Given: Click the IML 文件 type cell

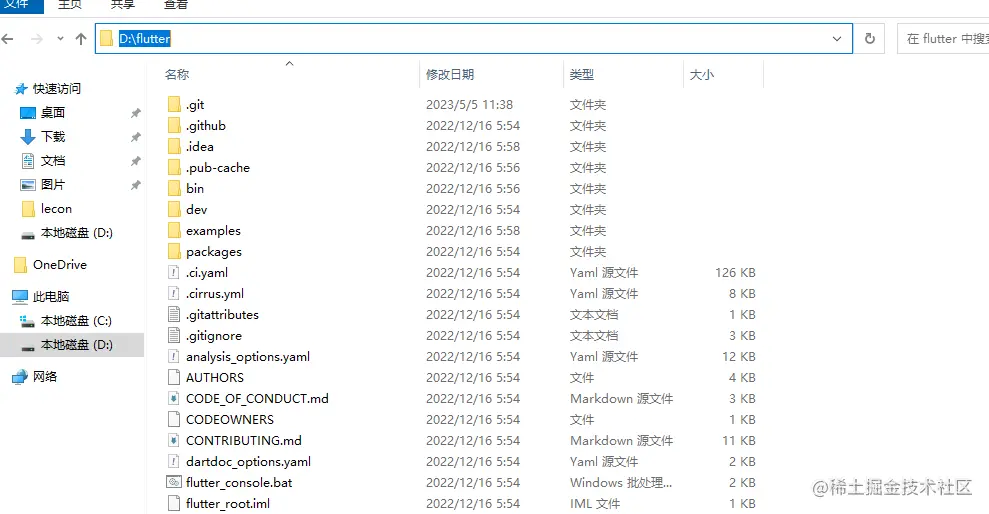Looking at the screenshot, I should (x=595, y=503).
